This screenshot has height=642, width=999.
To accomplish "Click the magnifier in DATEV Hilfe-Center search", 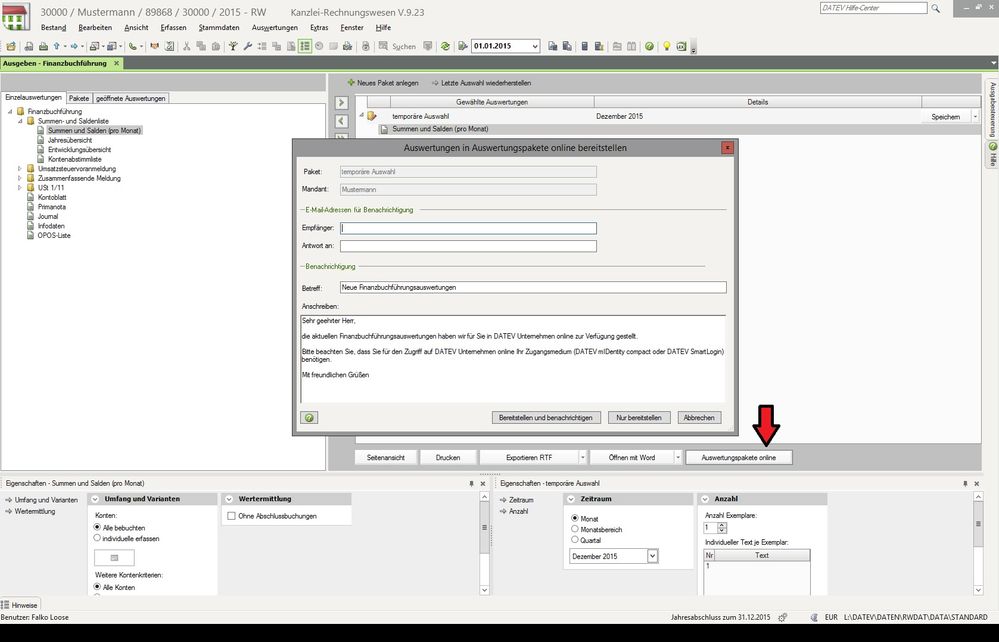I will coord(935,8).
